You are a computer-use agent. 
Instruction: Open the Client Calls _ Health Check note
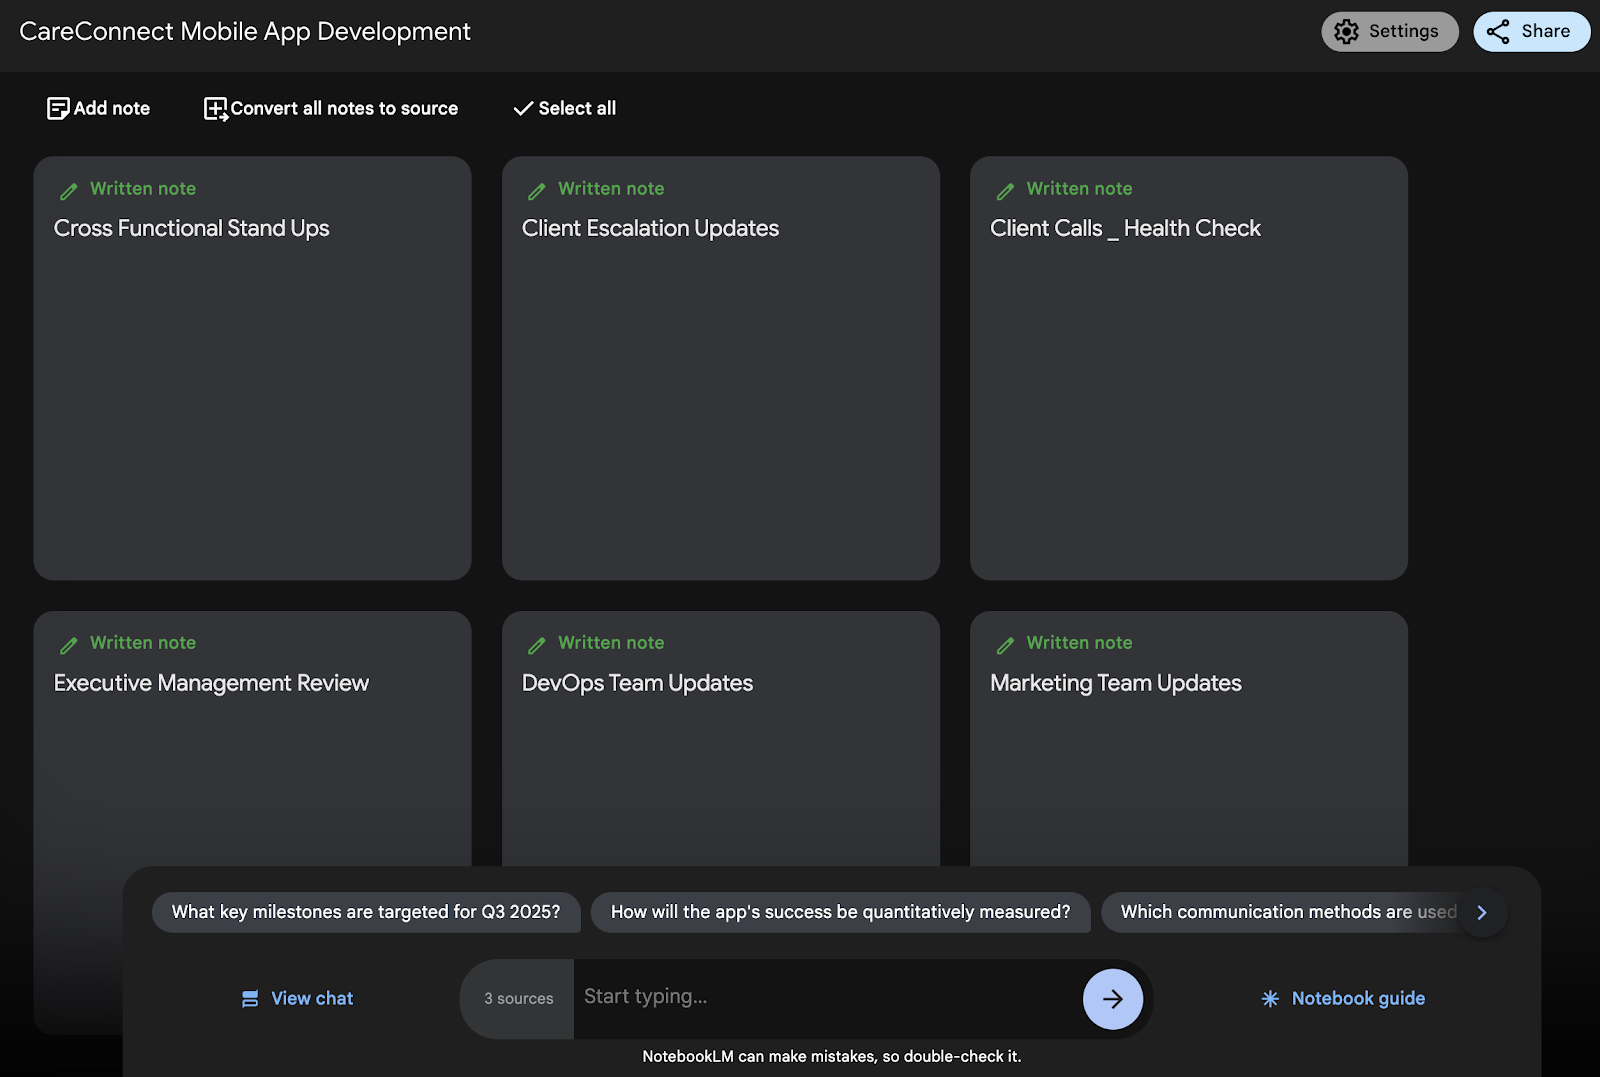pos(1188,368)
